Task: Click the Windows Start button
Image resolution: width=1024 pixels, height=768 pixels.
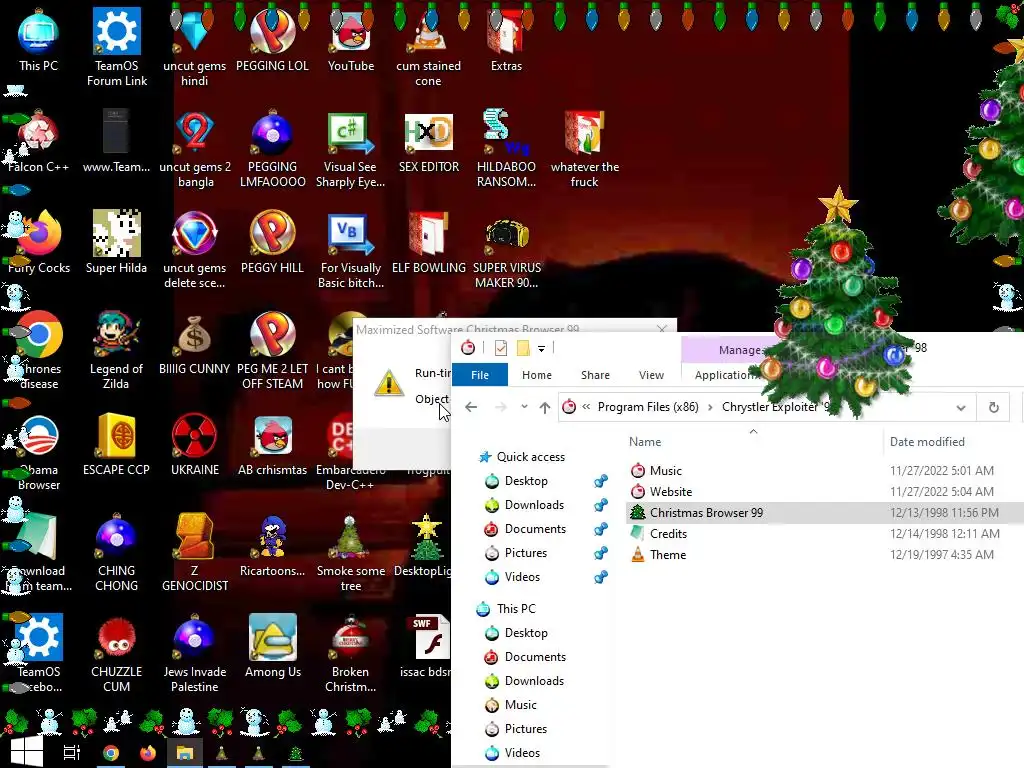Action: (26, 752)
